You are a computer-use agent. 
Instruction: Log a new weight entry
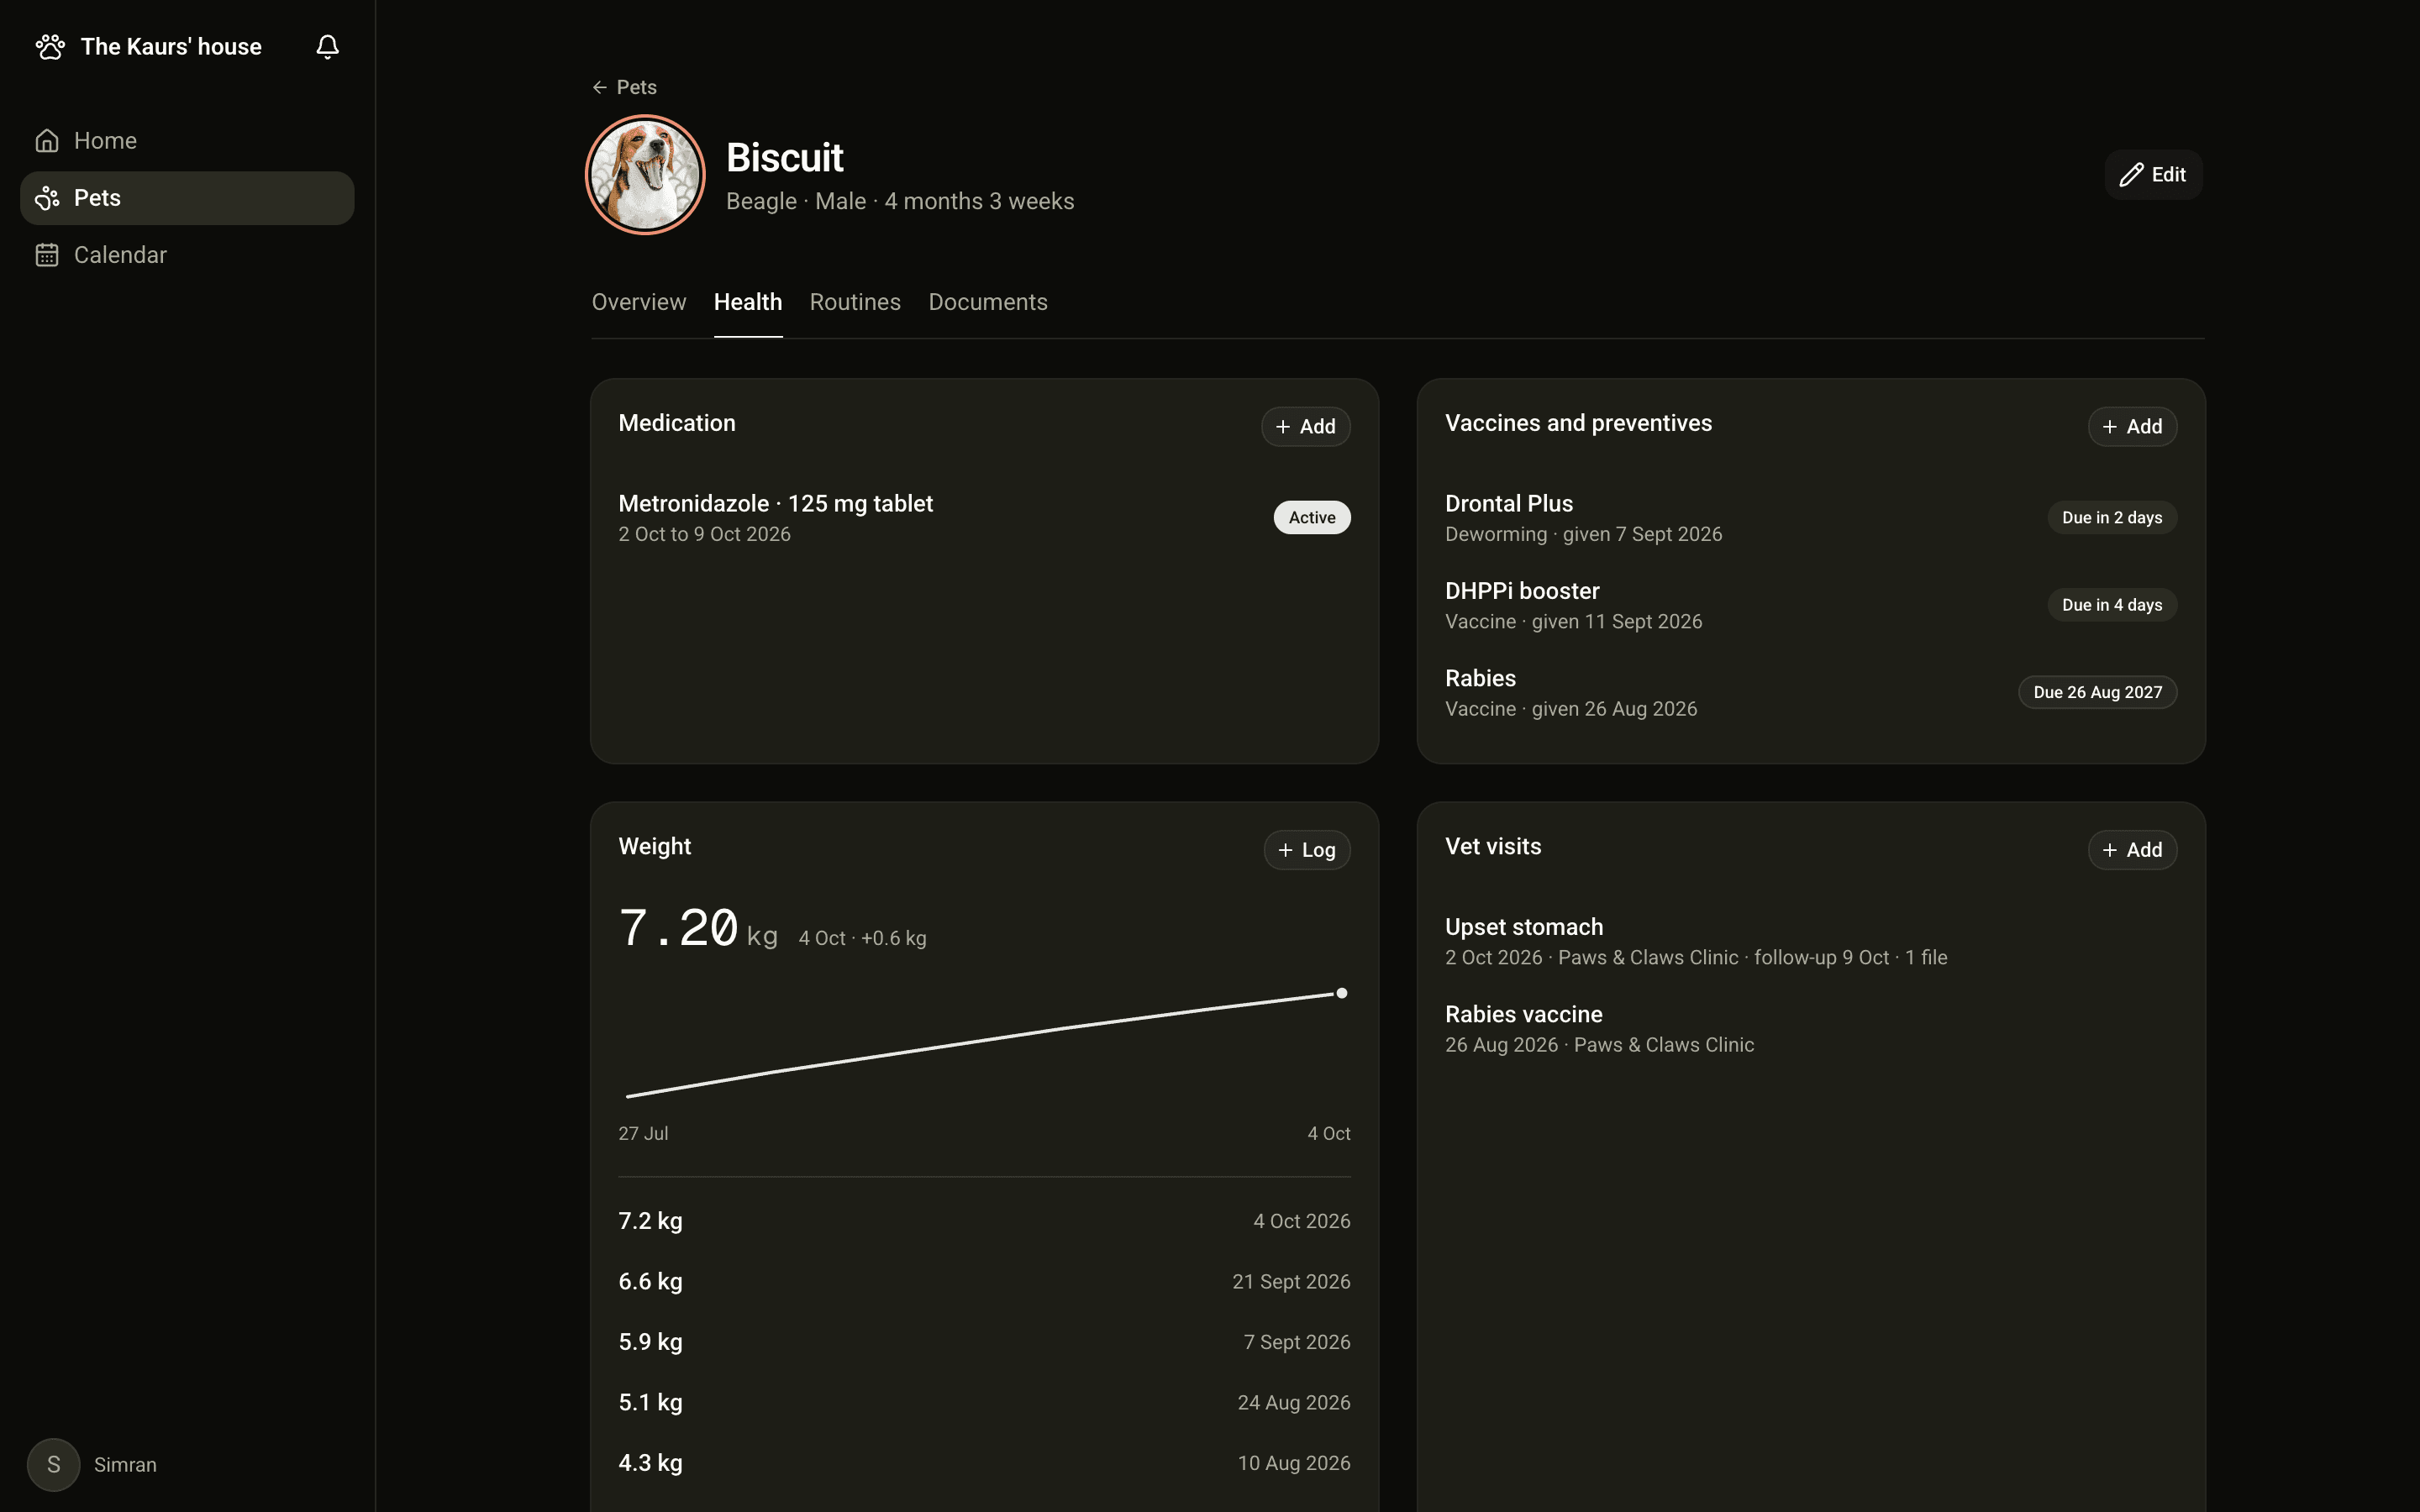tap(1307, 850)
